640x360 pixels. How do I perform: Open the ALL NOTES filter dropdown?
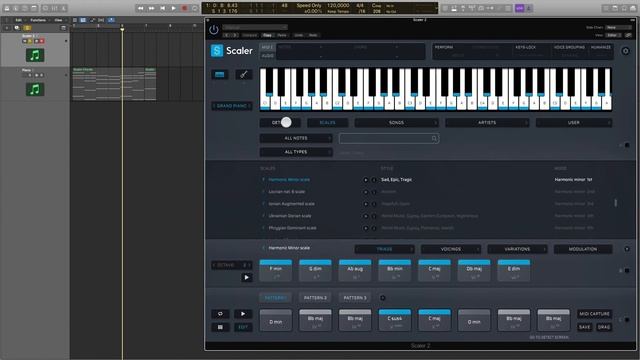(x=296, y=138)
